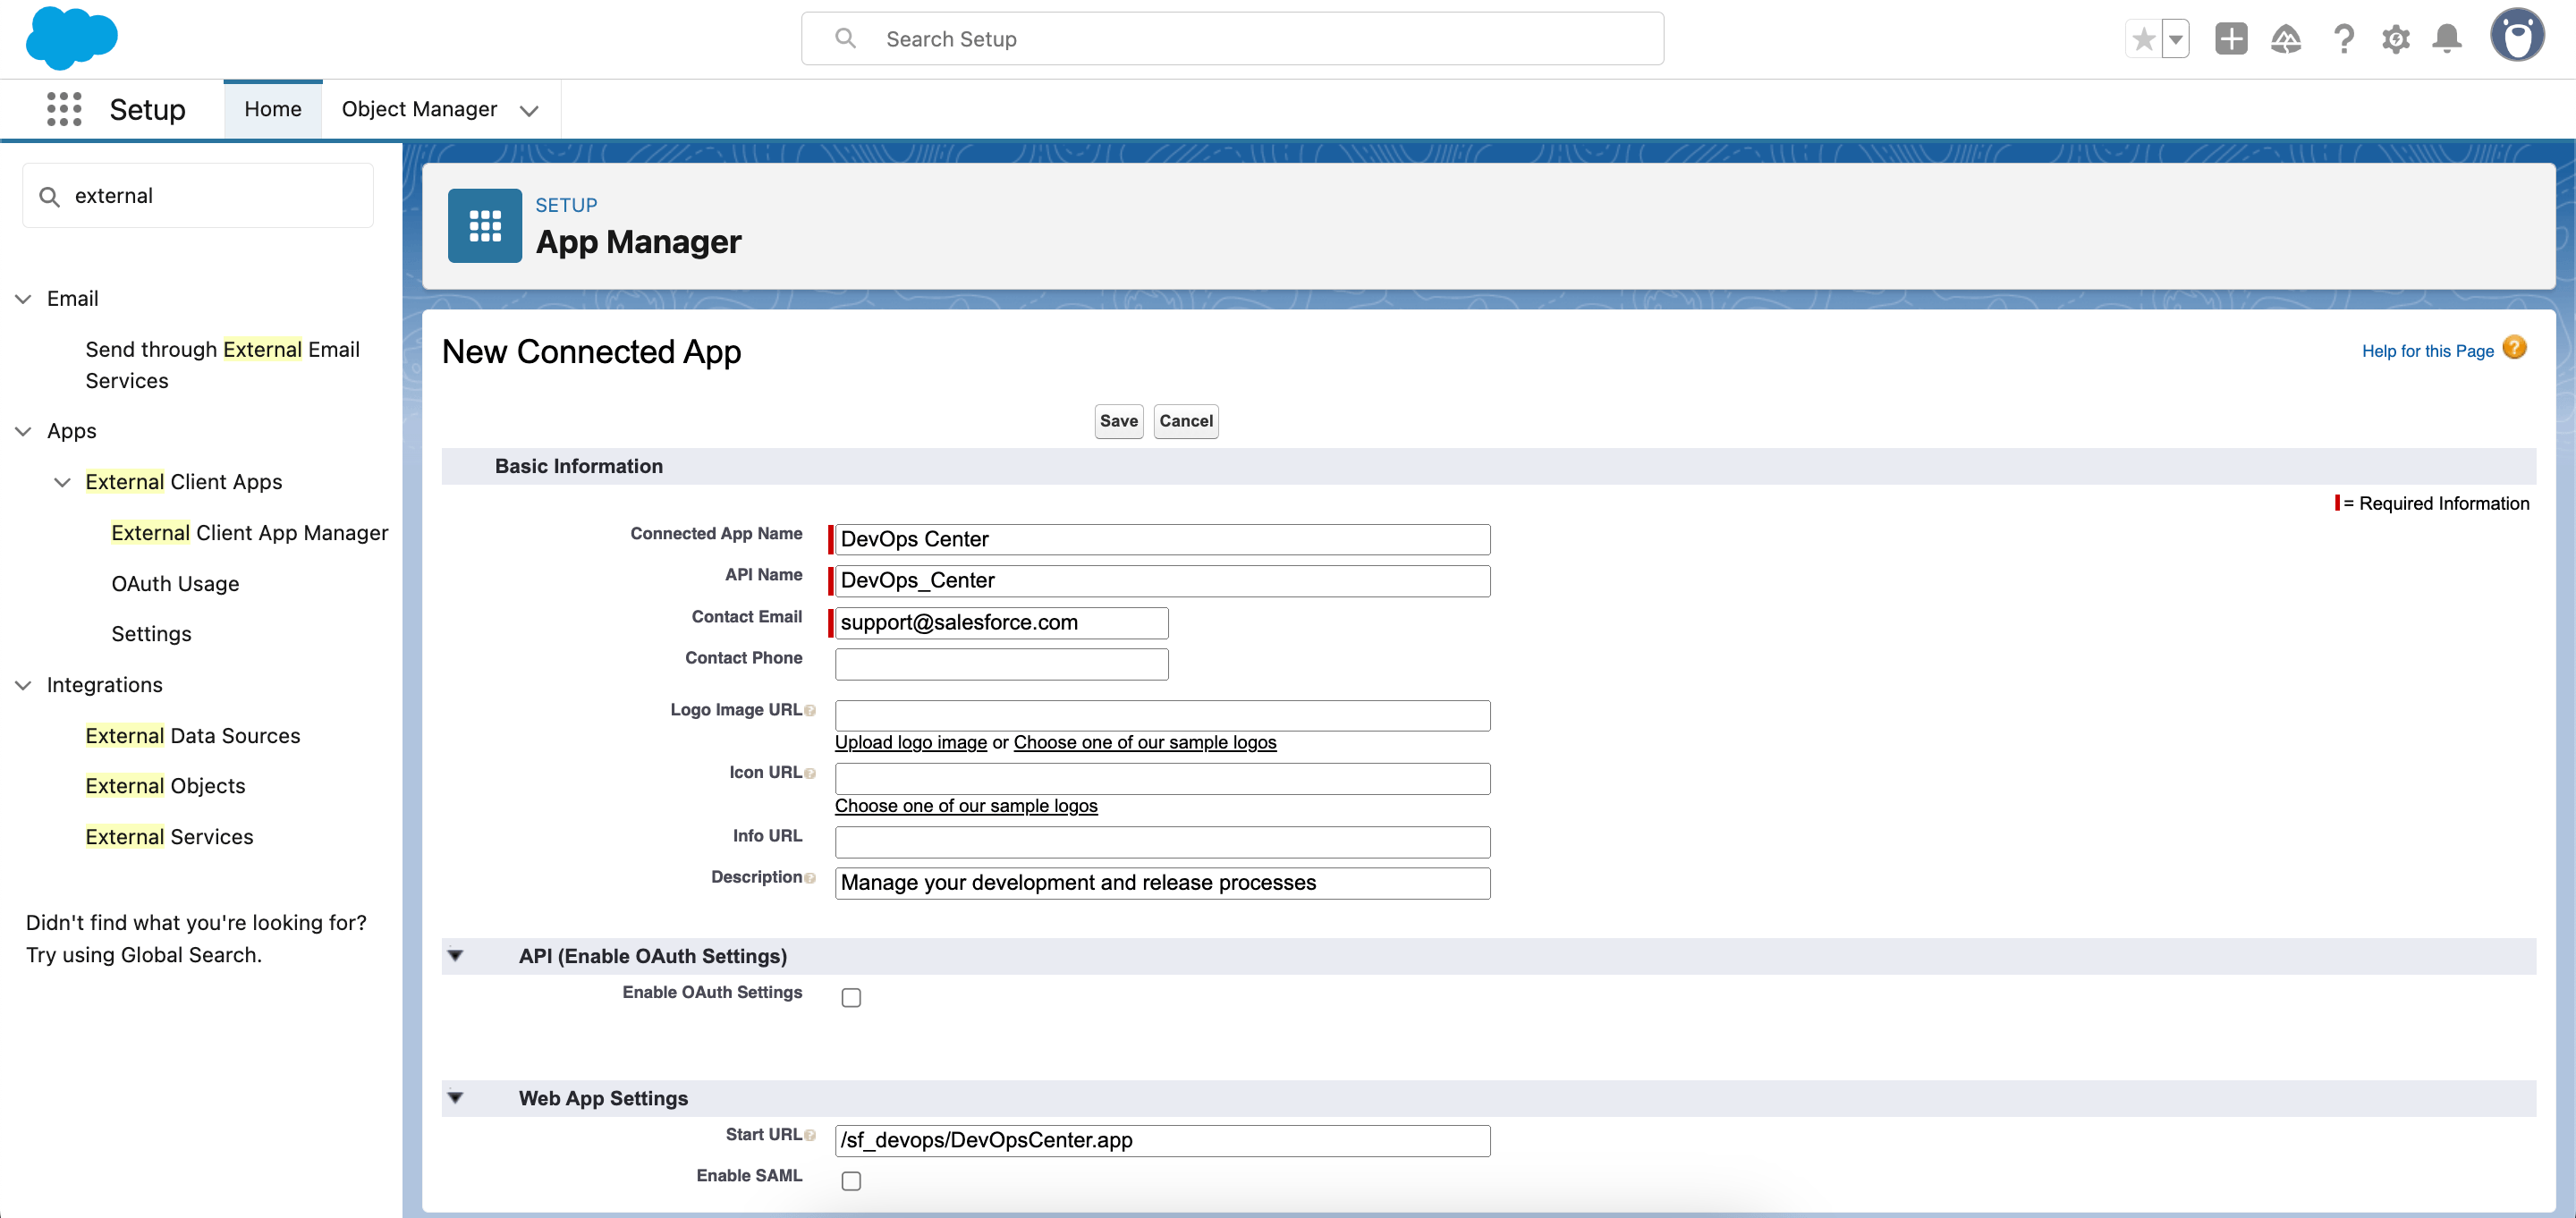Collapse External Client Apps tree node
2576x1218 pixels.
[62, 482]
